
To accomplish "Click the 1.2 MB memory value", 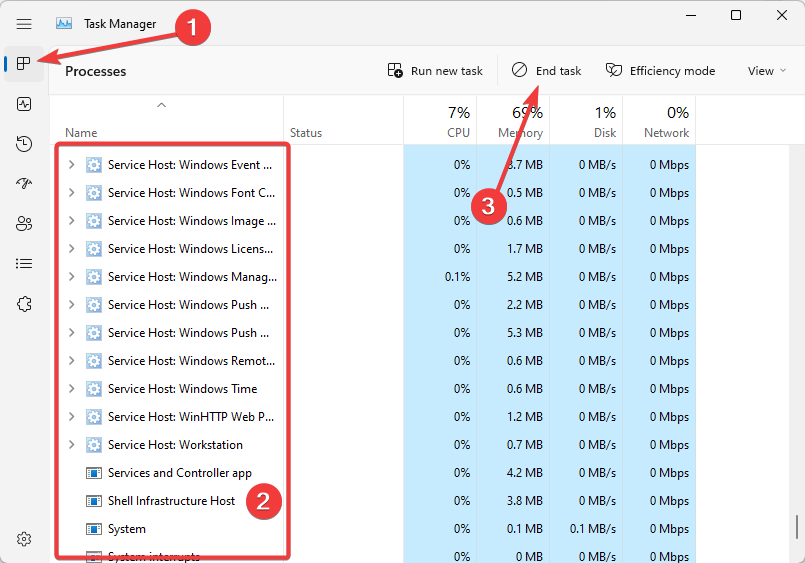I will pyautogui.click(x=525, y=417).
